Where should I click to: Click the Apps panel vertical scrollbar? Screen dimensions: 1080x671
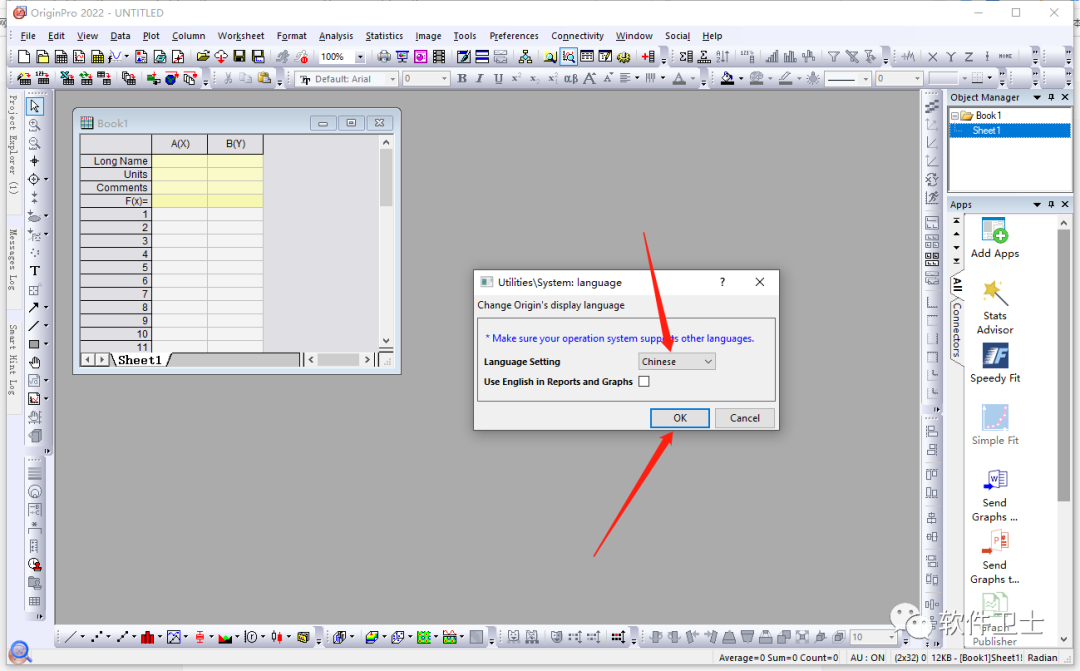(x=1064, y=365)
